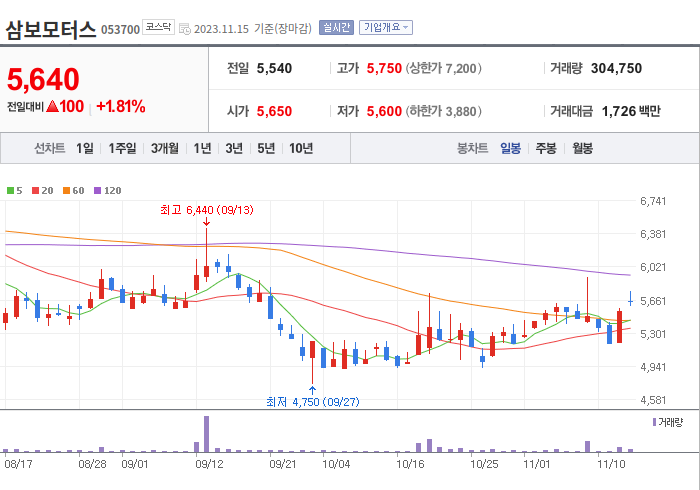
Task: Click the current price 5,640
Action: click(43, 79)
